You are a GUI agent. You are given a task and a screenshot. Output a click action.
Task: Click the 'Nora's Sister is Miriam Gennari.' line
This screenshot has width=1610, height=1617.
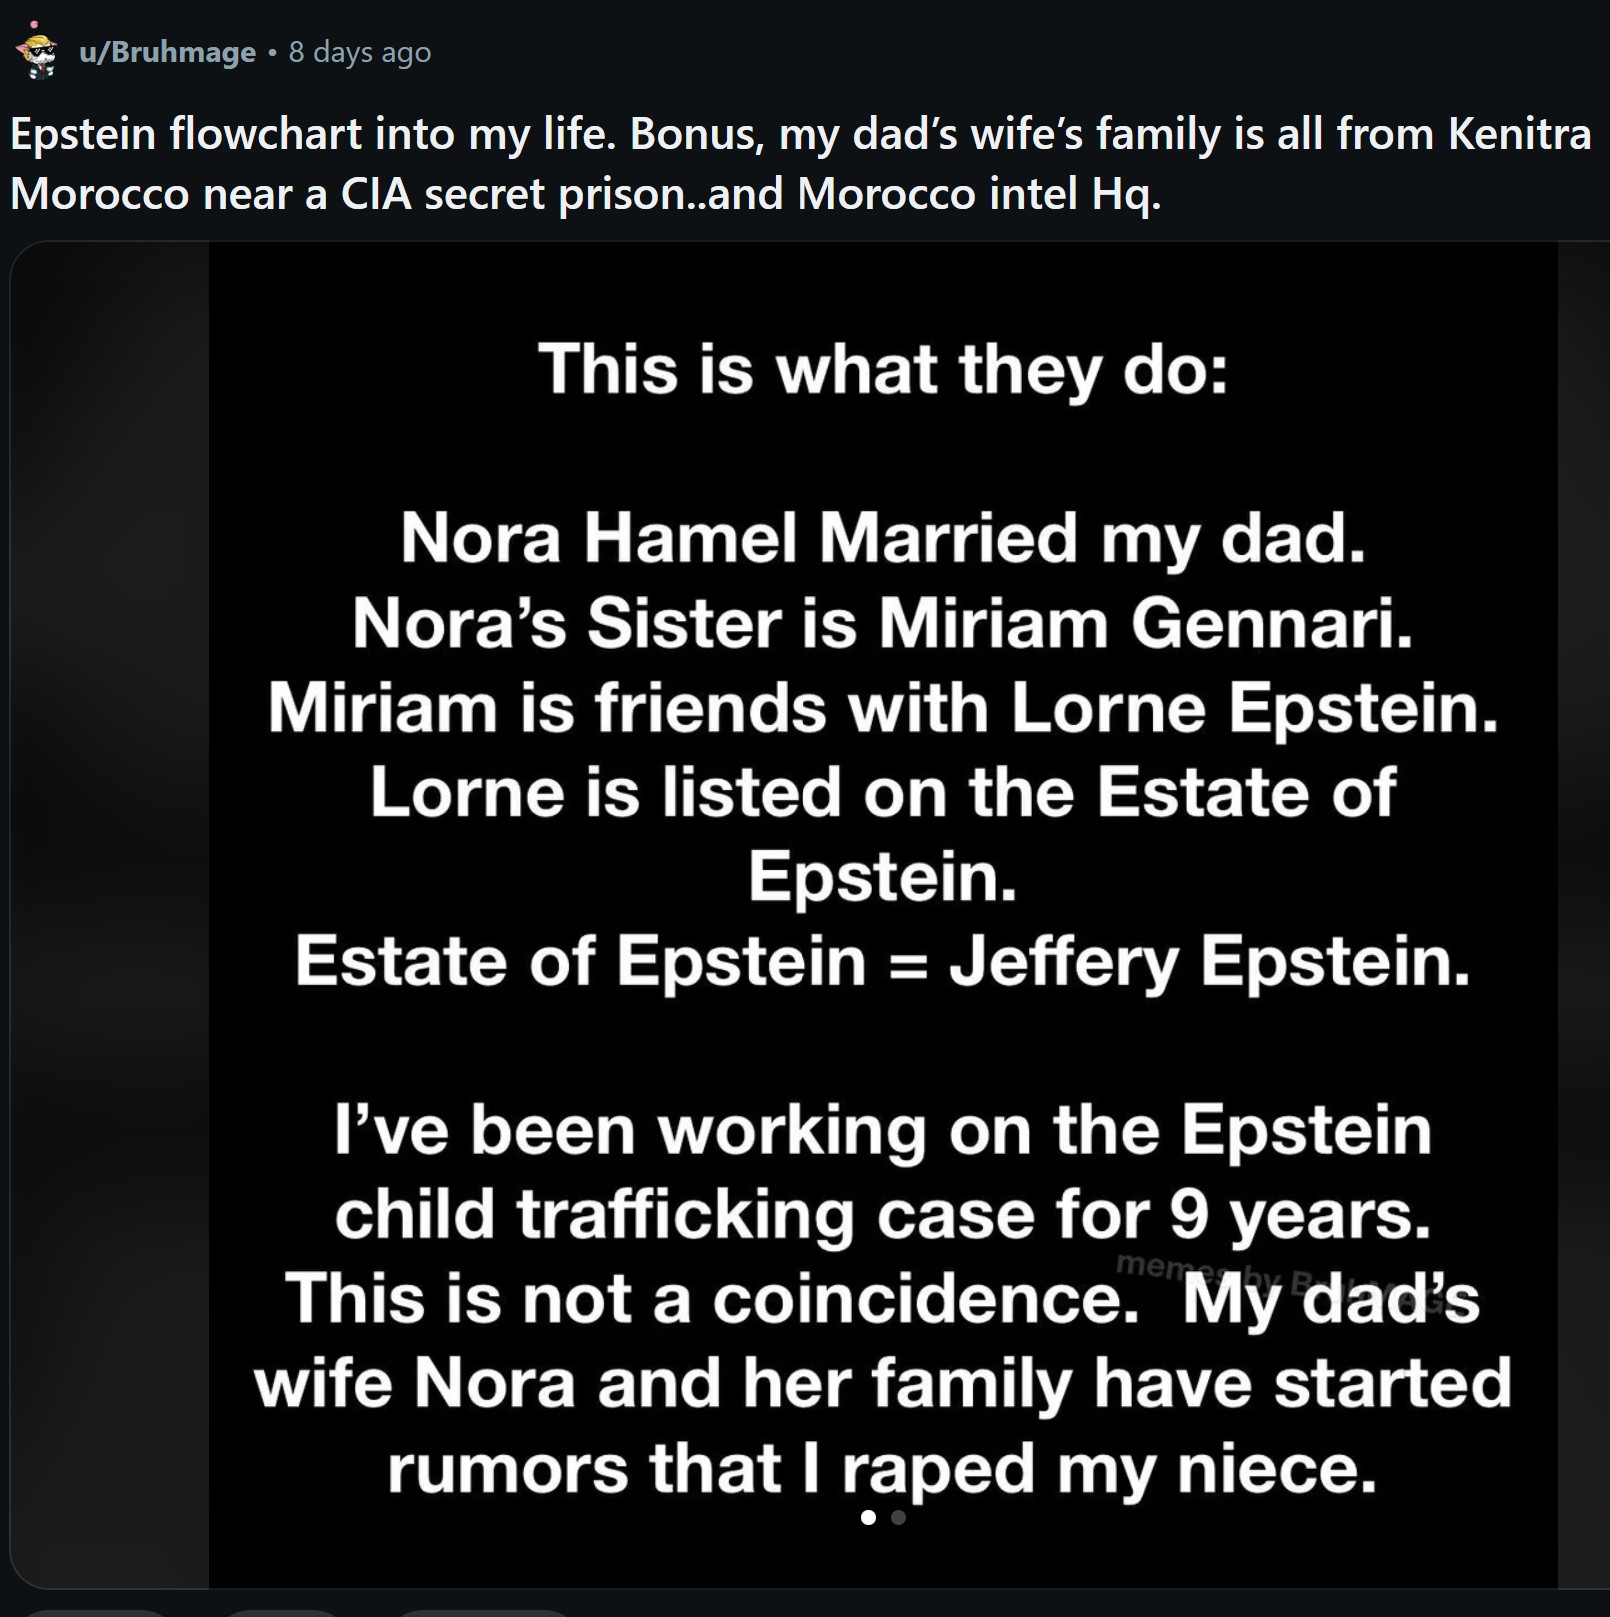(x=883, y=623)
